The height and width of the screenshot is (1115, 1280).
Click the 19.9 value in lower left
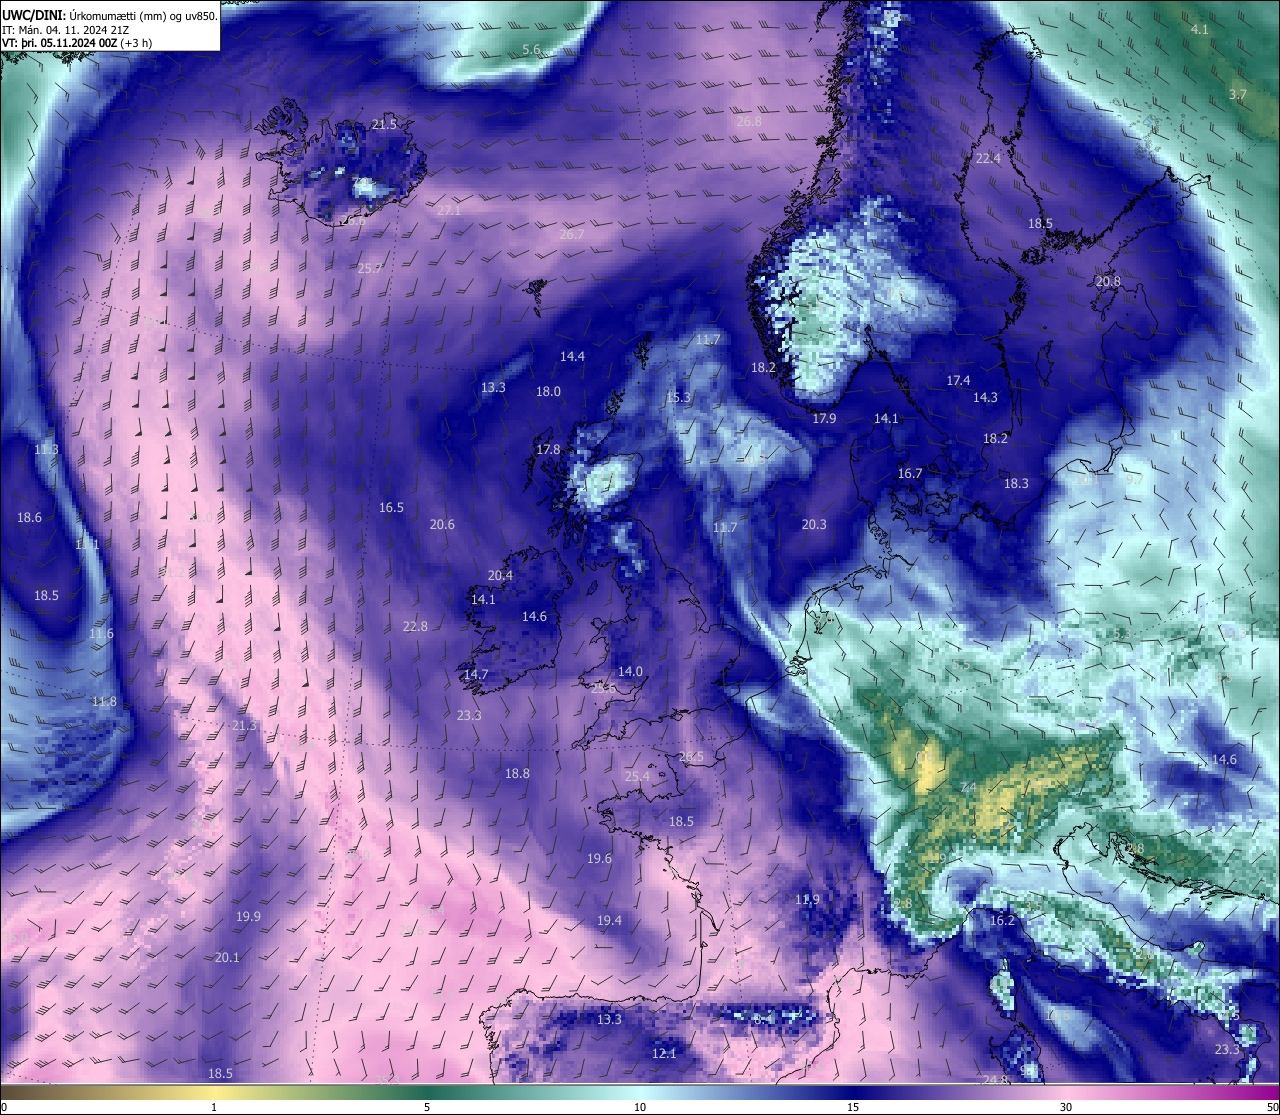click(248, 916)
